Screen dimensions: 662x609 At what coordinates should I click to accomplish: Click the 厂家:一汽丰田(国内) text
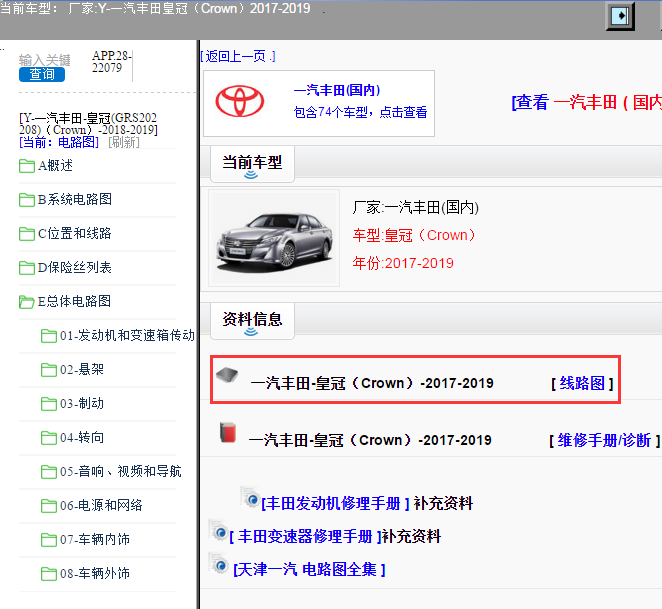click(x=415, y=207)
